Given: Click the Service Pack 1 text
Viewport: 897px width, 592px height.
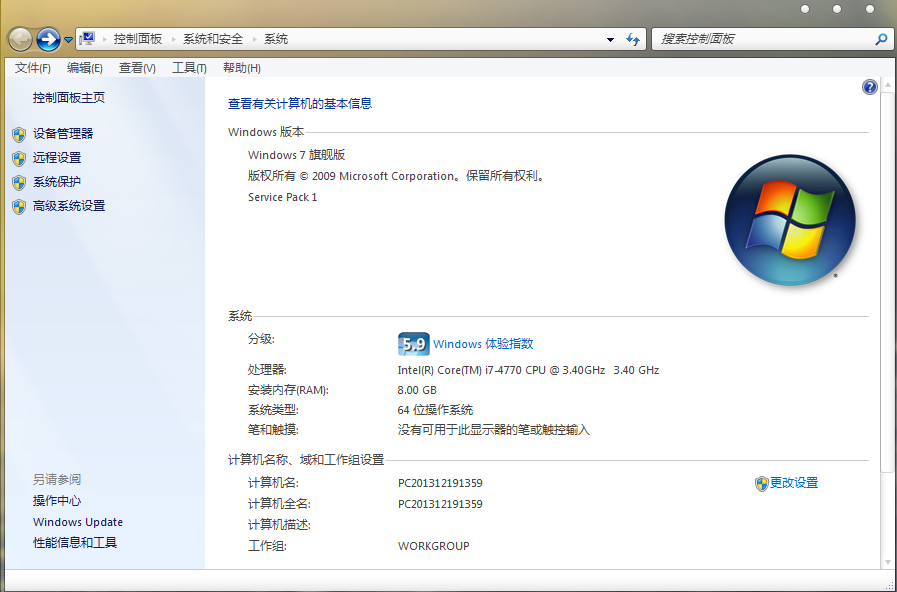Looking at the screenshot, I should coord(283,197).
